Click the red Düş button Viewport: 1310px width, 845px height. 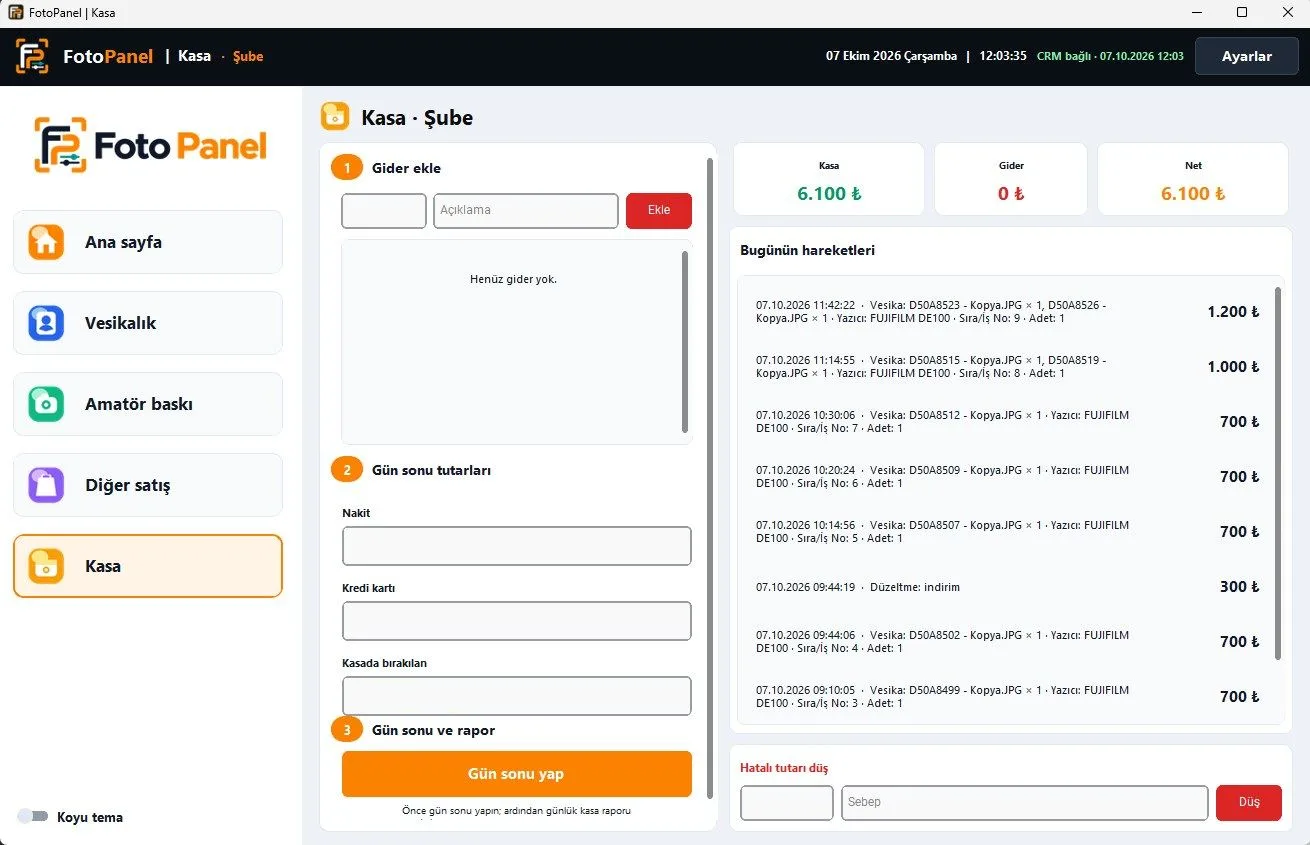tap(1249, 803)
